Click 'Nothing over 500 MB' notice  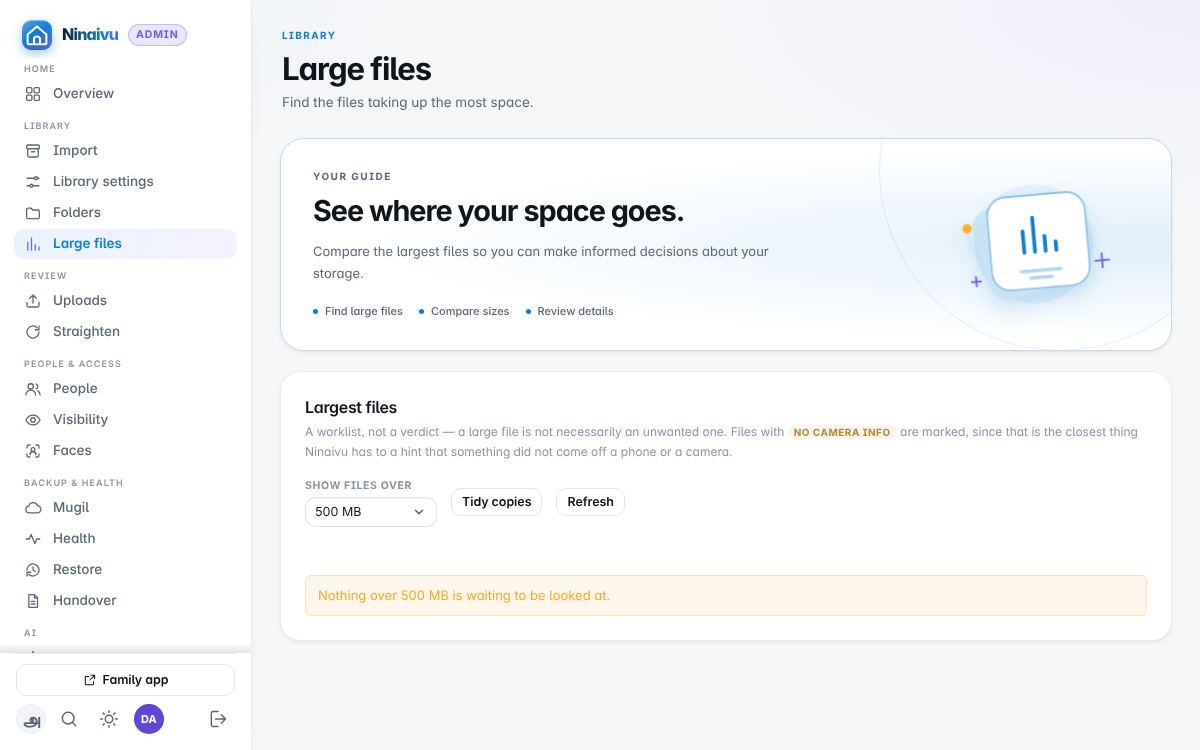[x=726, y=596]
